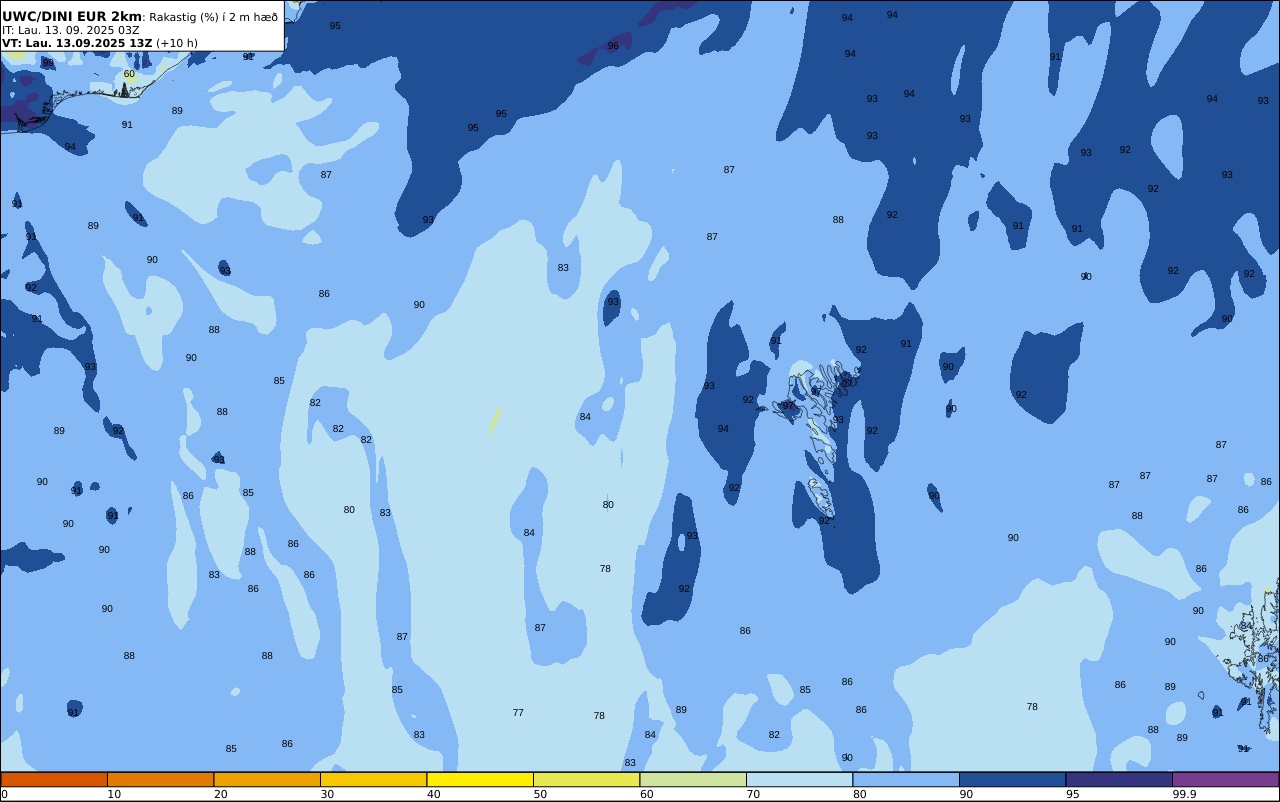Click the legend tick label '95'

click(1072, 794)
